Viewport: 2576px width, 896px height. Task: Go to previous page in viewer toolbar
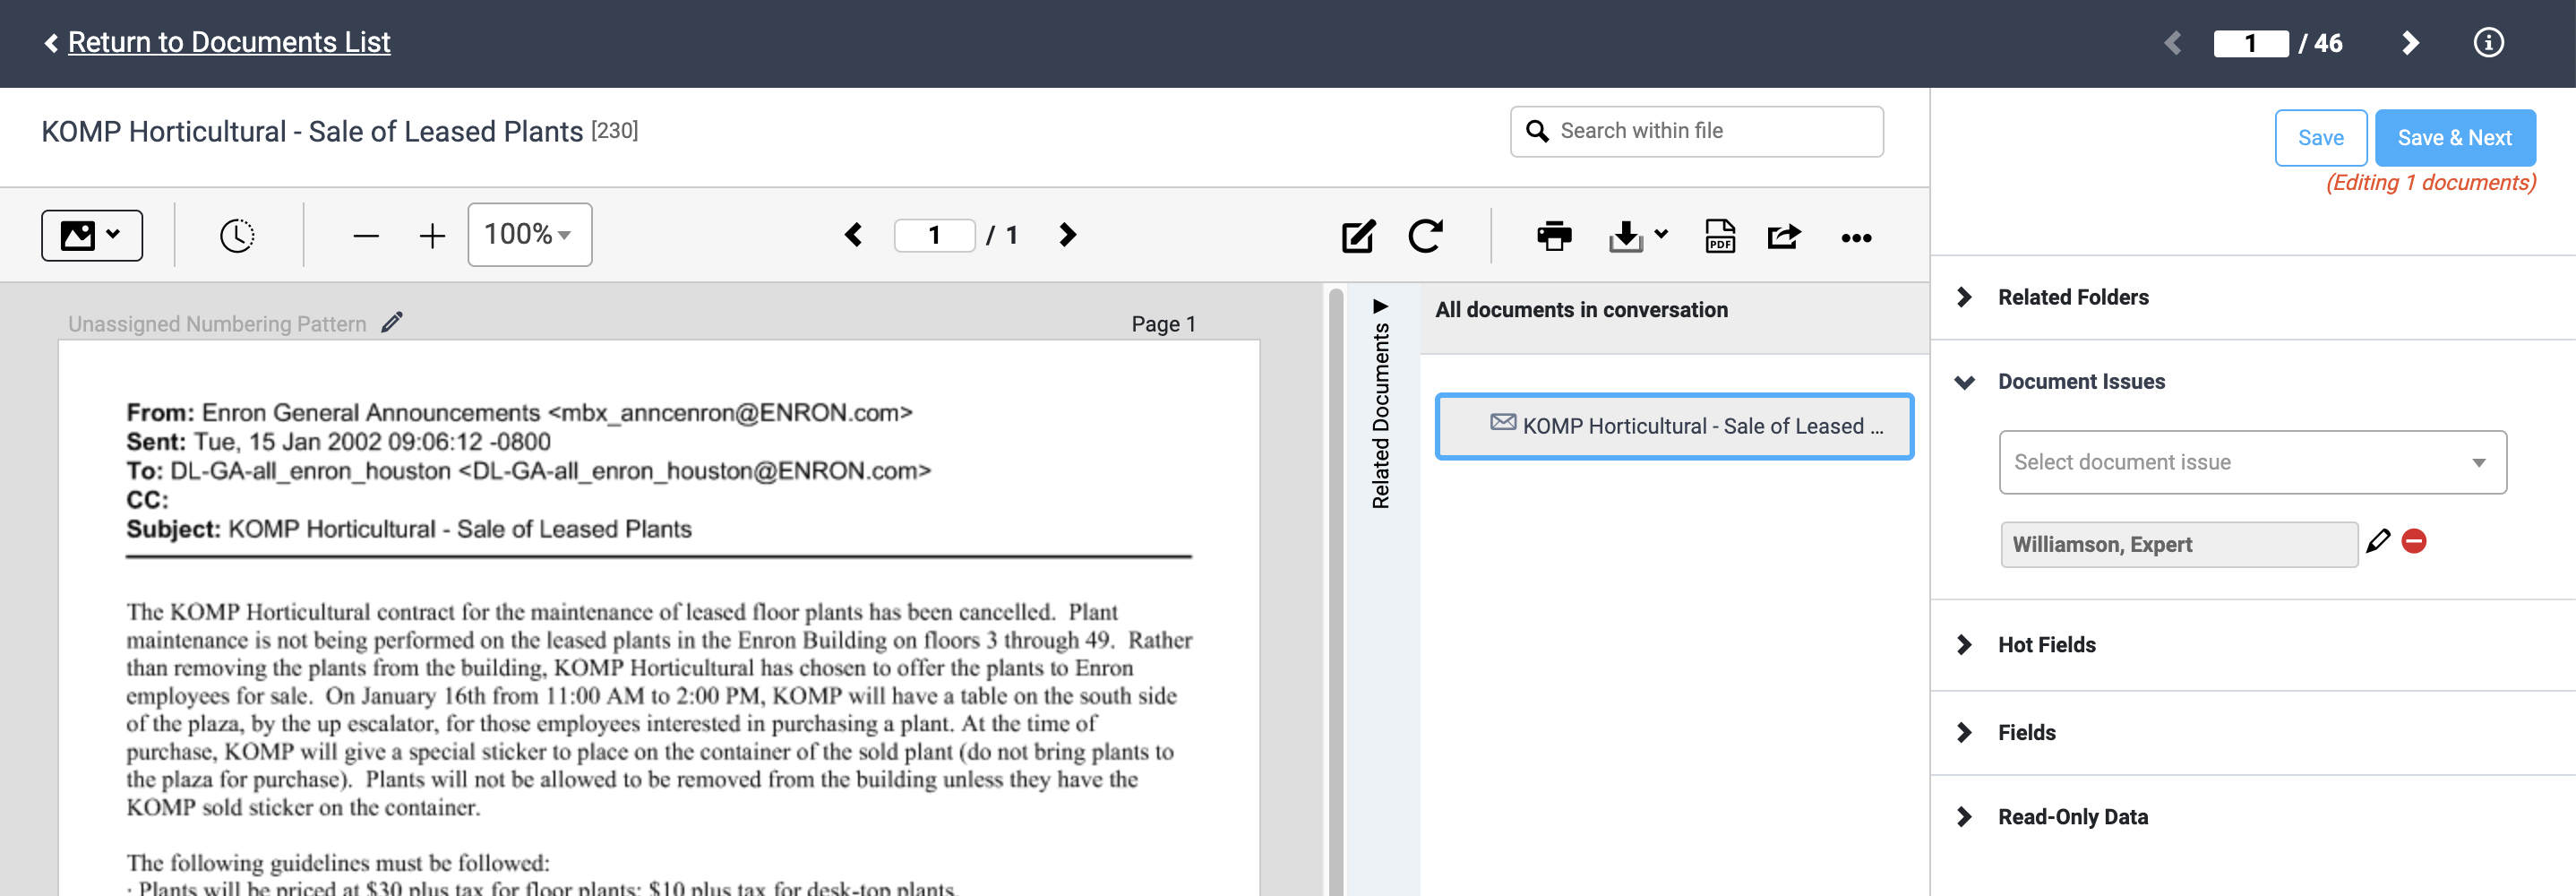(x=853, y=235)
